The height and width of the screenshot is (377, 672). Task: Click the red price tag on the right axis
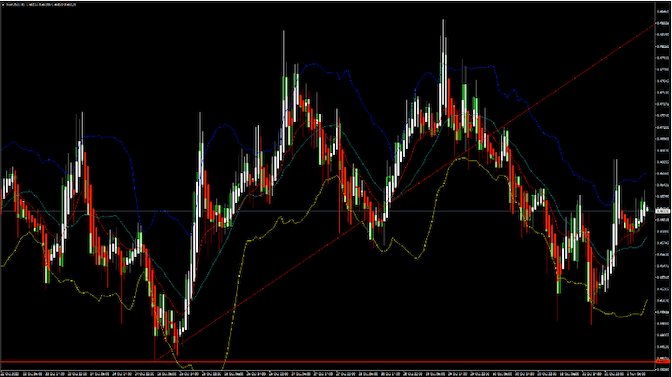click(663, 362)
